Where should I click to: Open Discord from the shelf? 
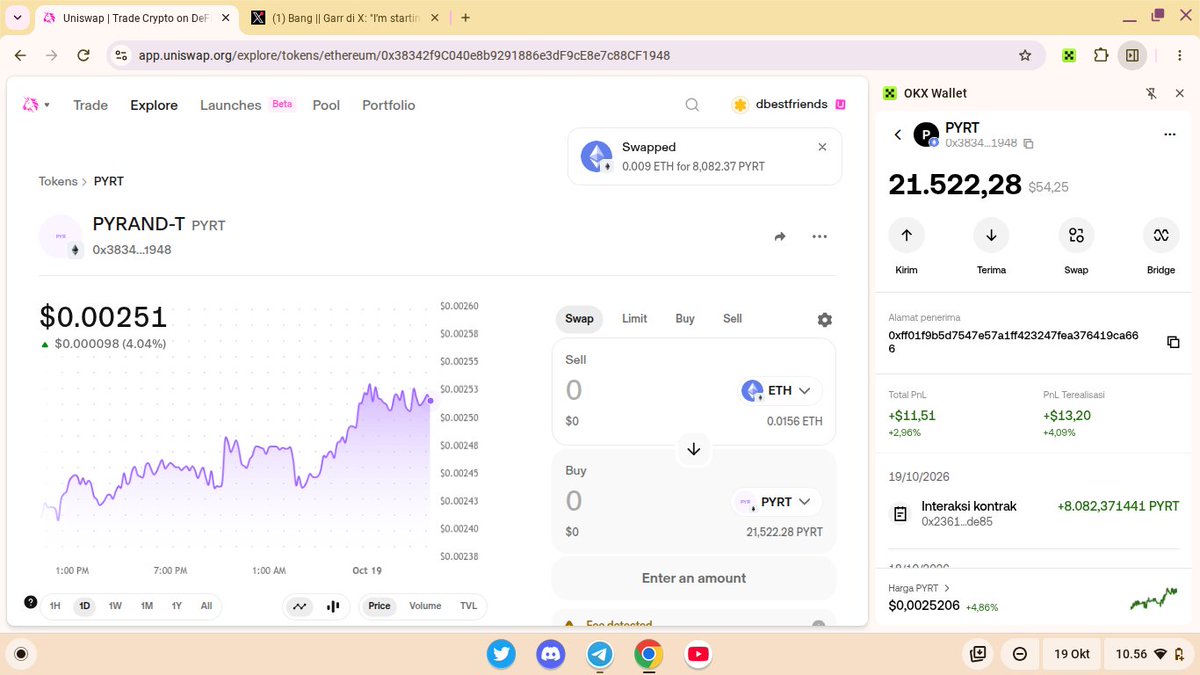(x=550, y=654)
